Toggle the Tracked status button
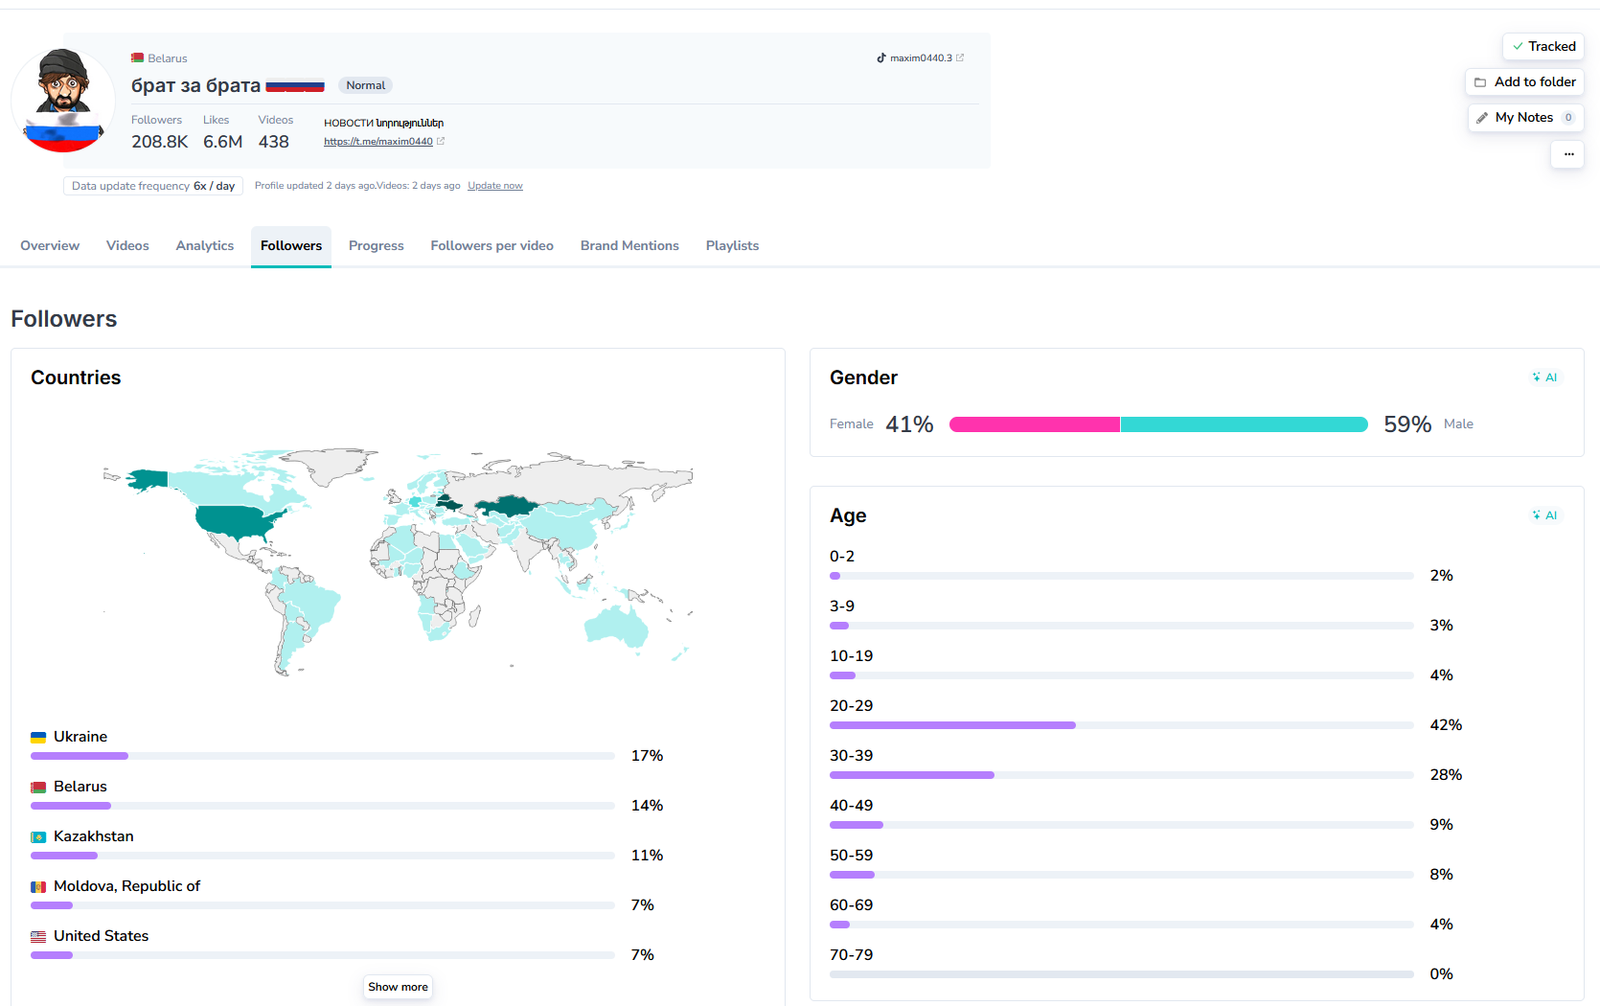1600x1006 pixels. coord(1543,47)
